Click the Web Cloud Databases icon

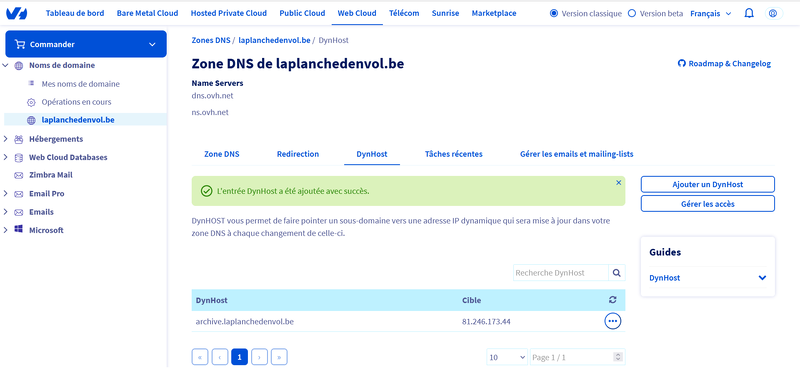(x=19, y=157)
